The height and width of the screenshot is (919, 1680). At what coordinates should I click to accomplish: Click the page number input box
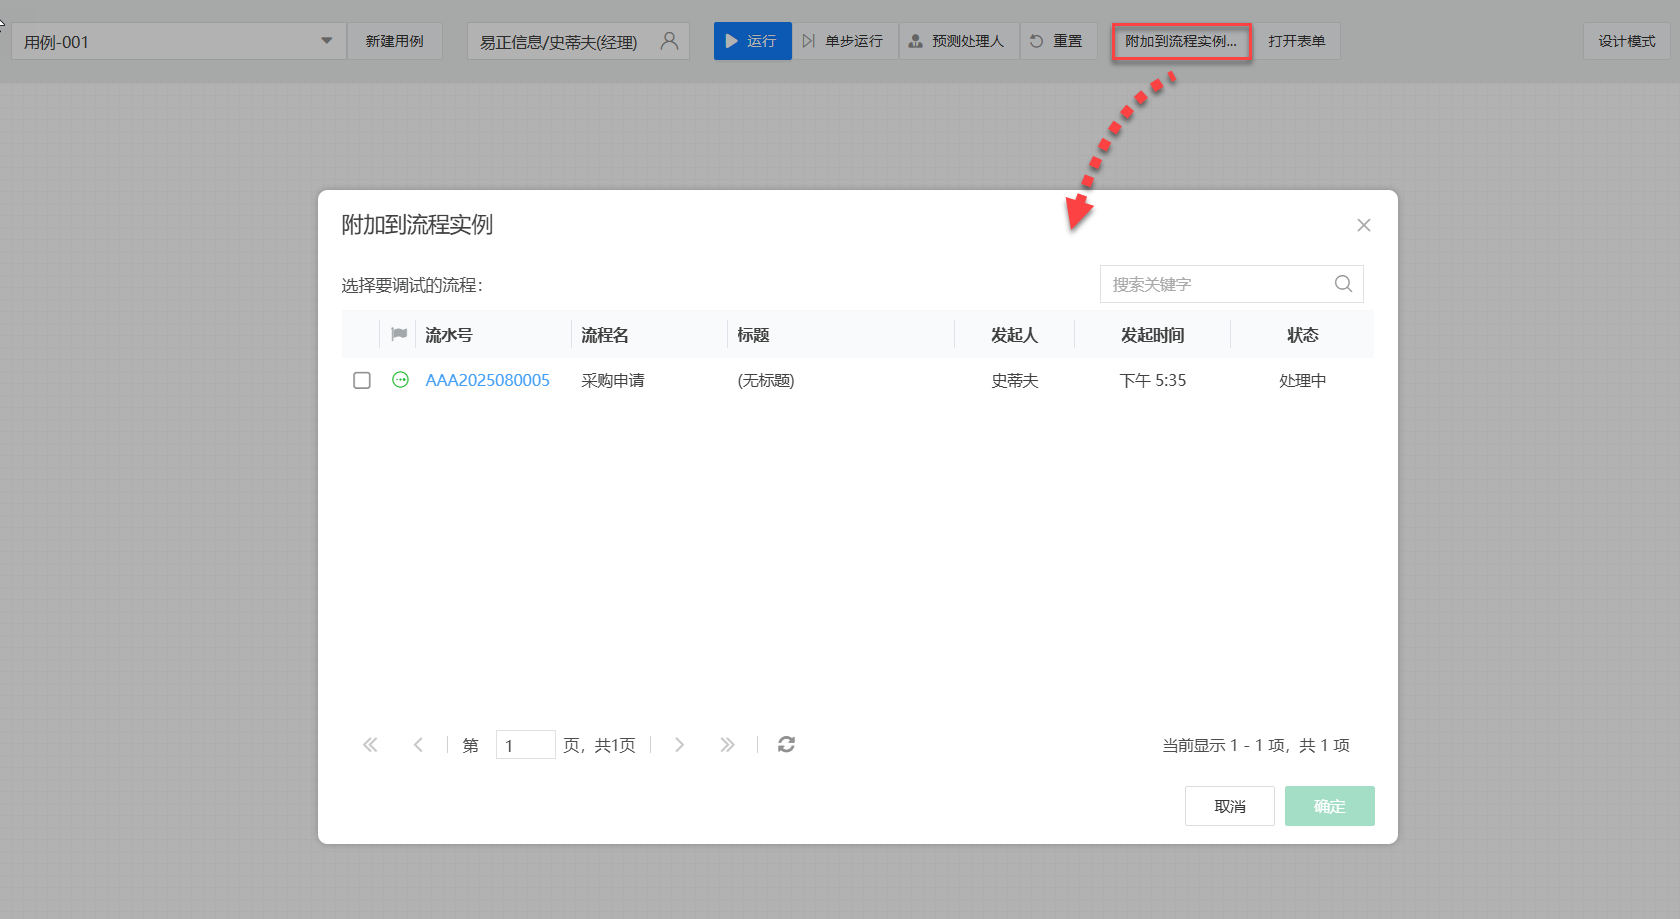point(525,744)
